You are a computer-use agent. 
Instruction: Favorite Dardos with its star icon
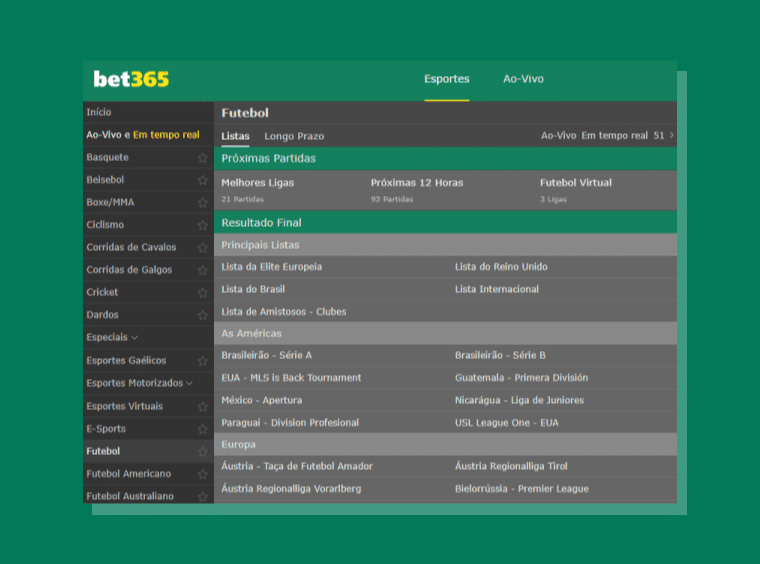pos(203,315)
